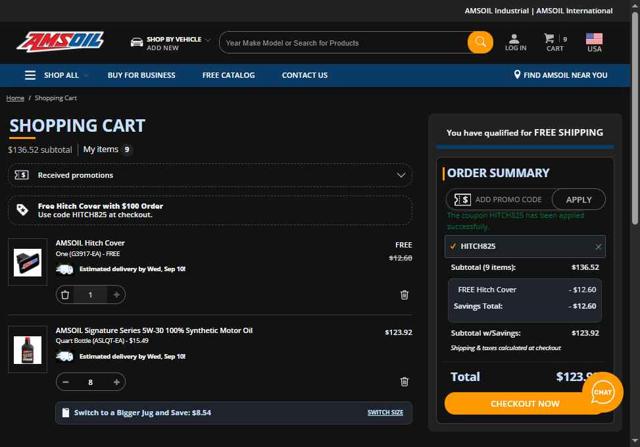Open the Log In account icon
This screenshot has width=640, height=447.
click(515, 42)
